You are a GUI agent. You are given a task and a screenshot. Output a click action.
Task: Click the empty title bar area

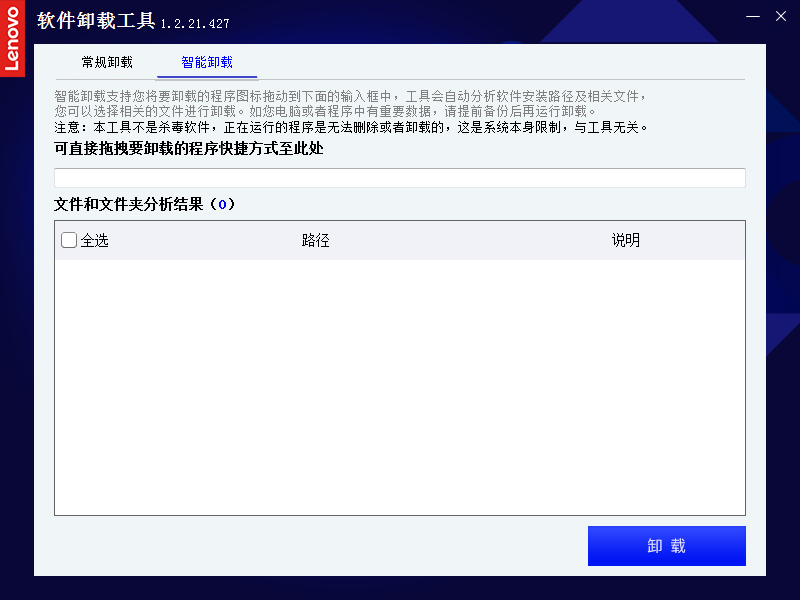point(480,18)
